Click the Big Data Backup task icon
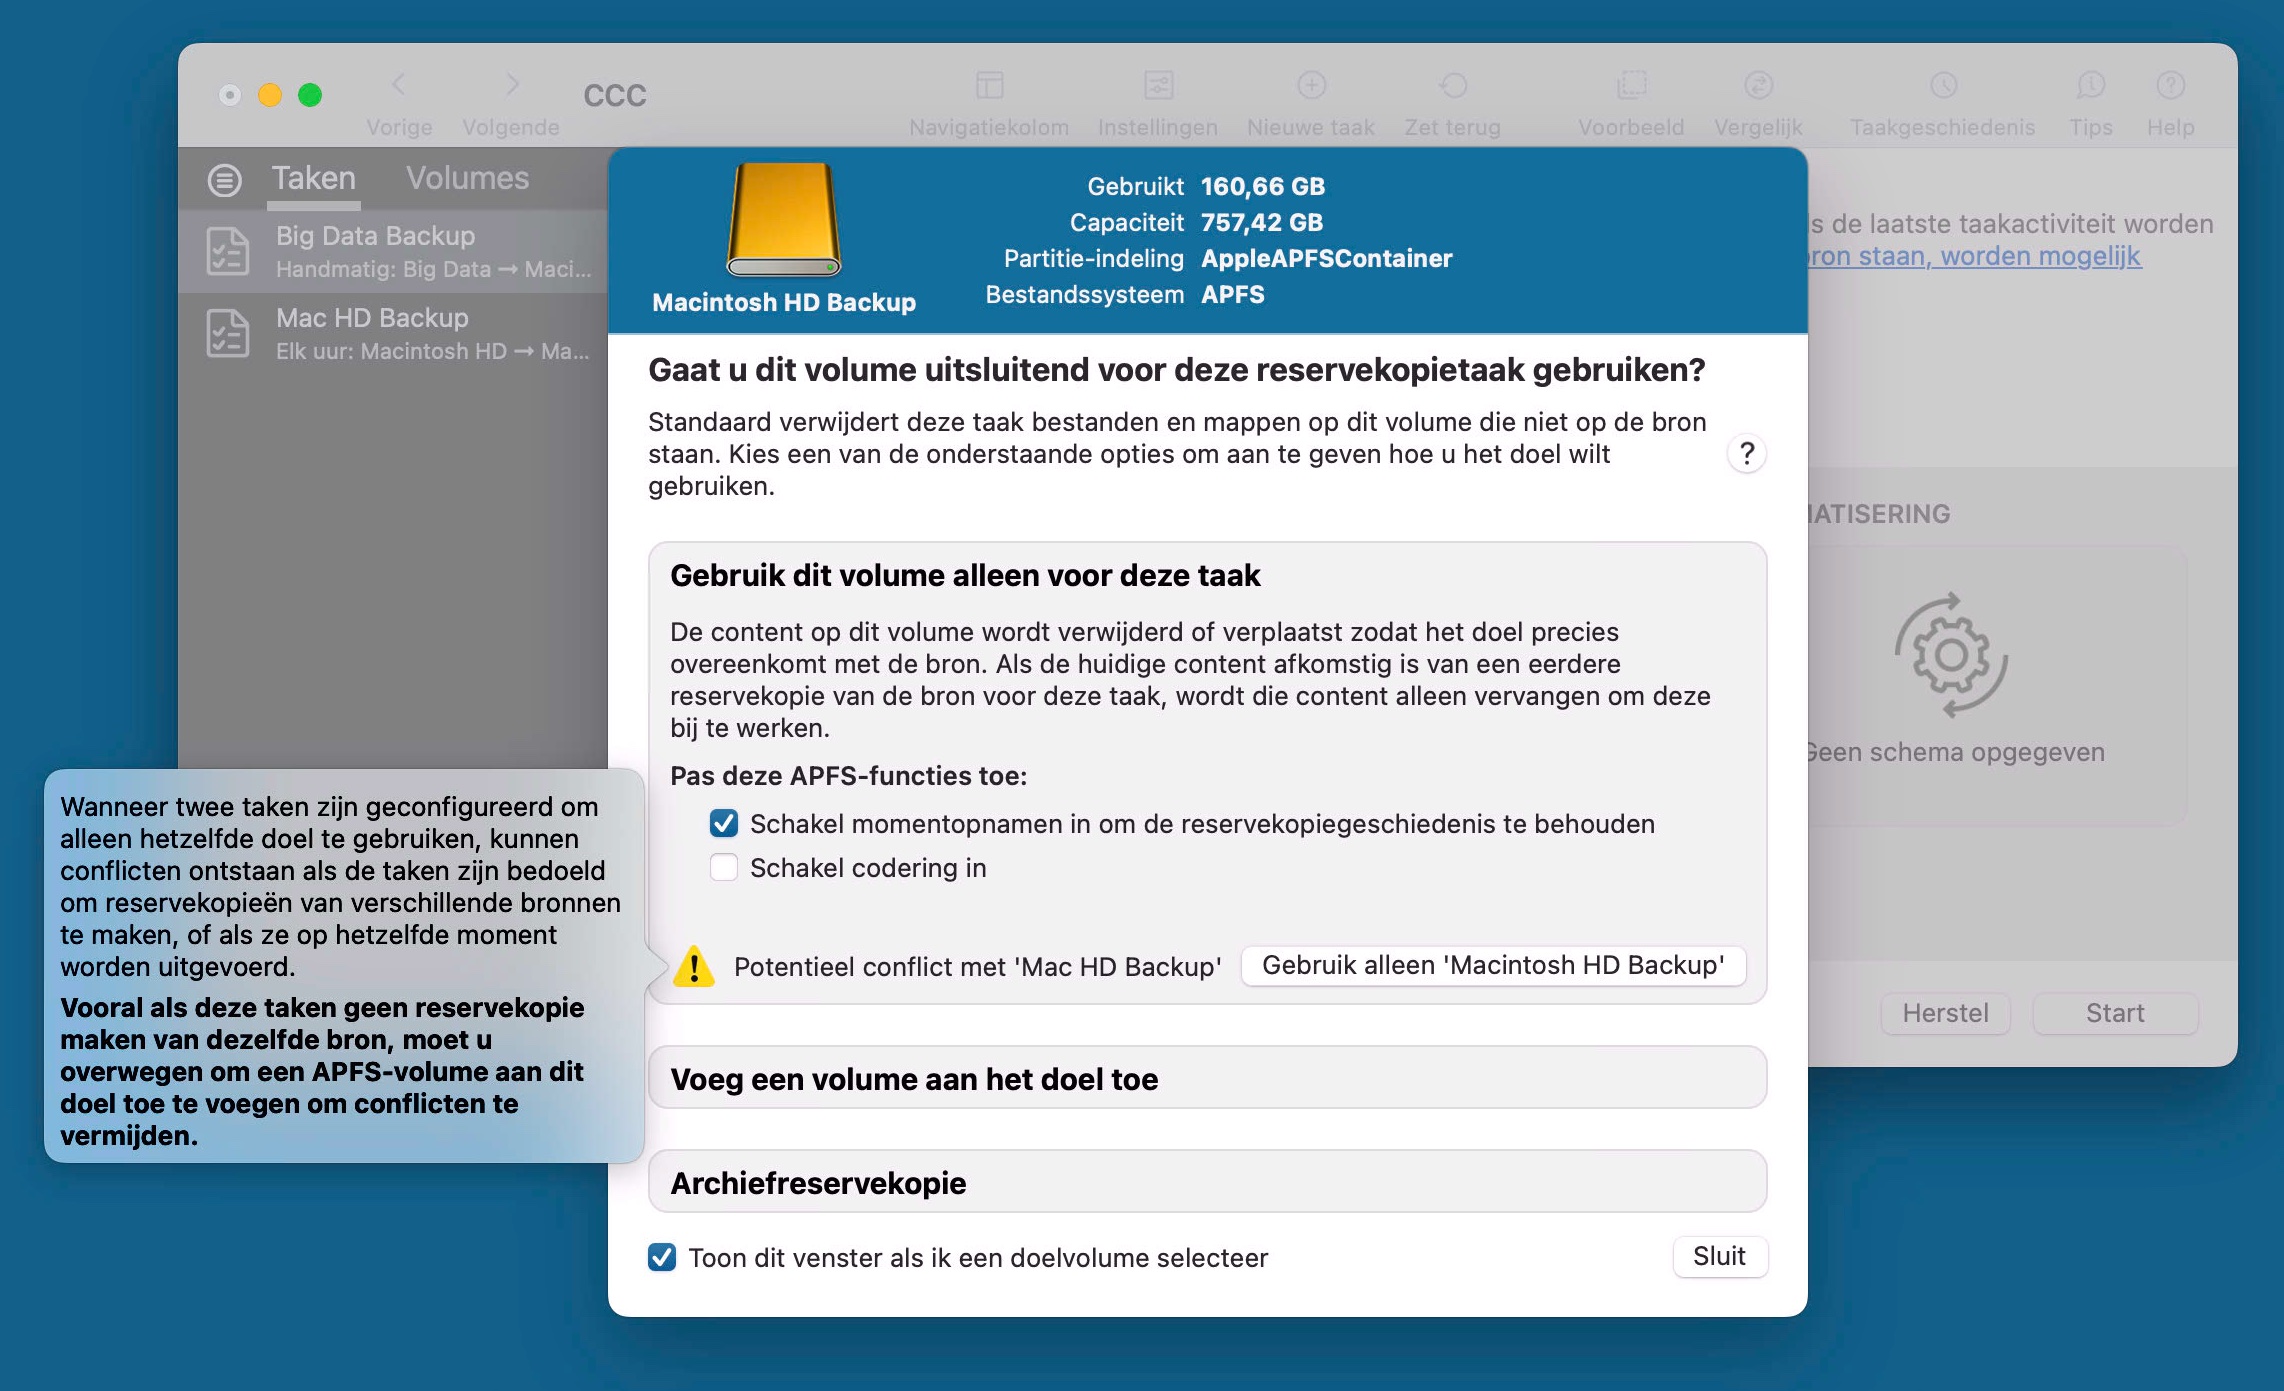2284x1391 pixels. (228, 251)
